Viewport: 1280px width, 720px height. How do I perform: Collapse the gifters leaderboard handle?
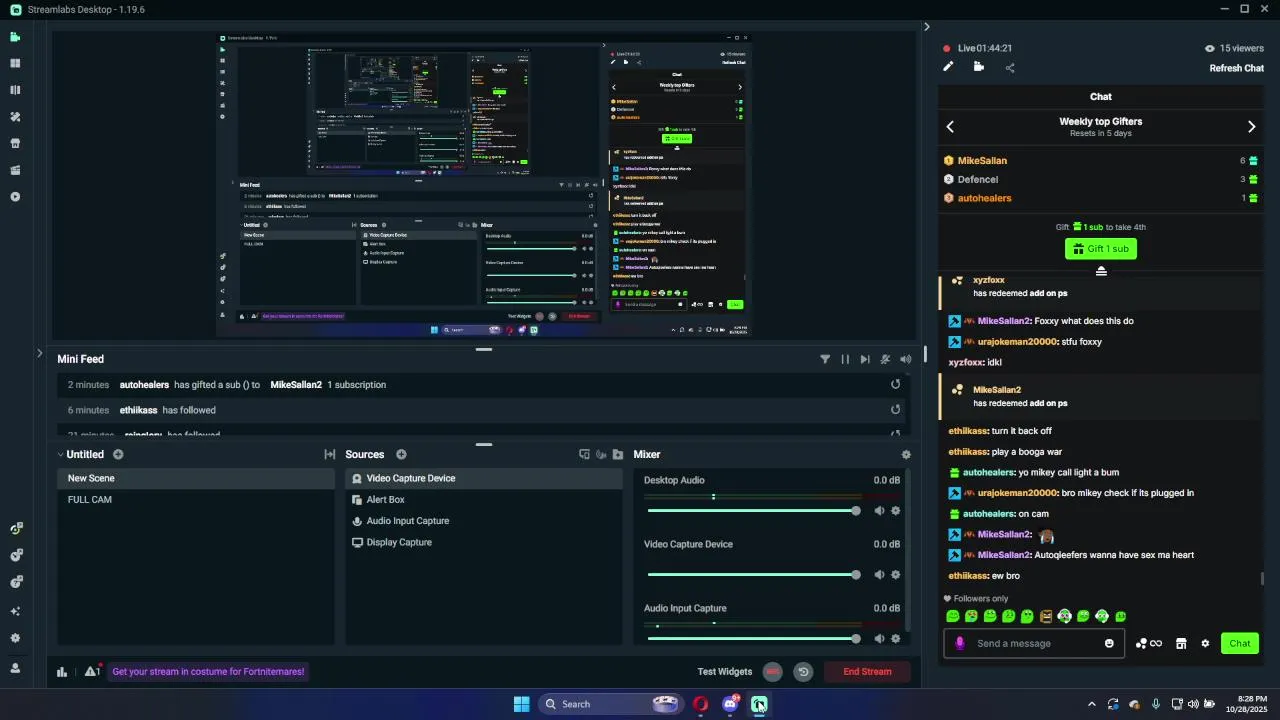[1101, 271]
